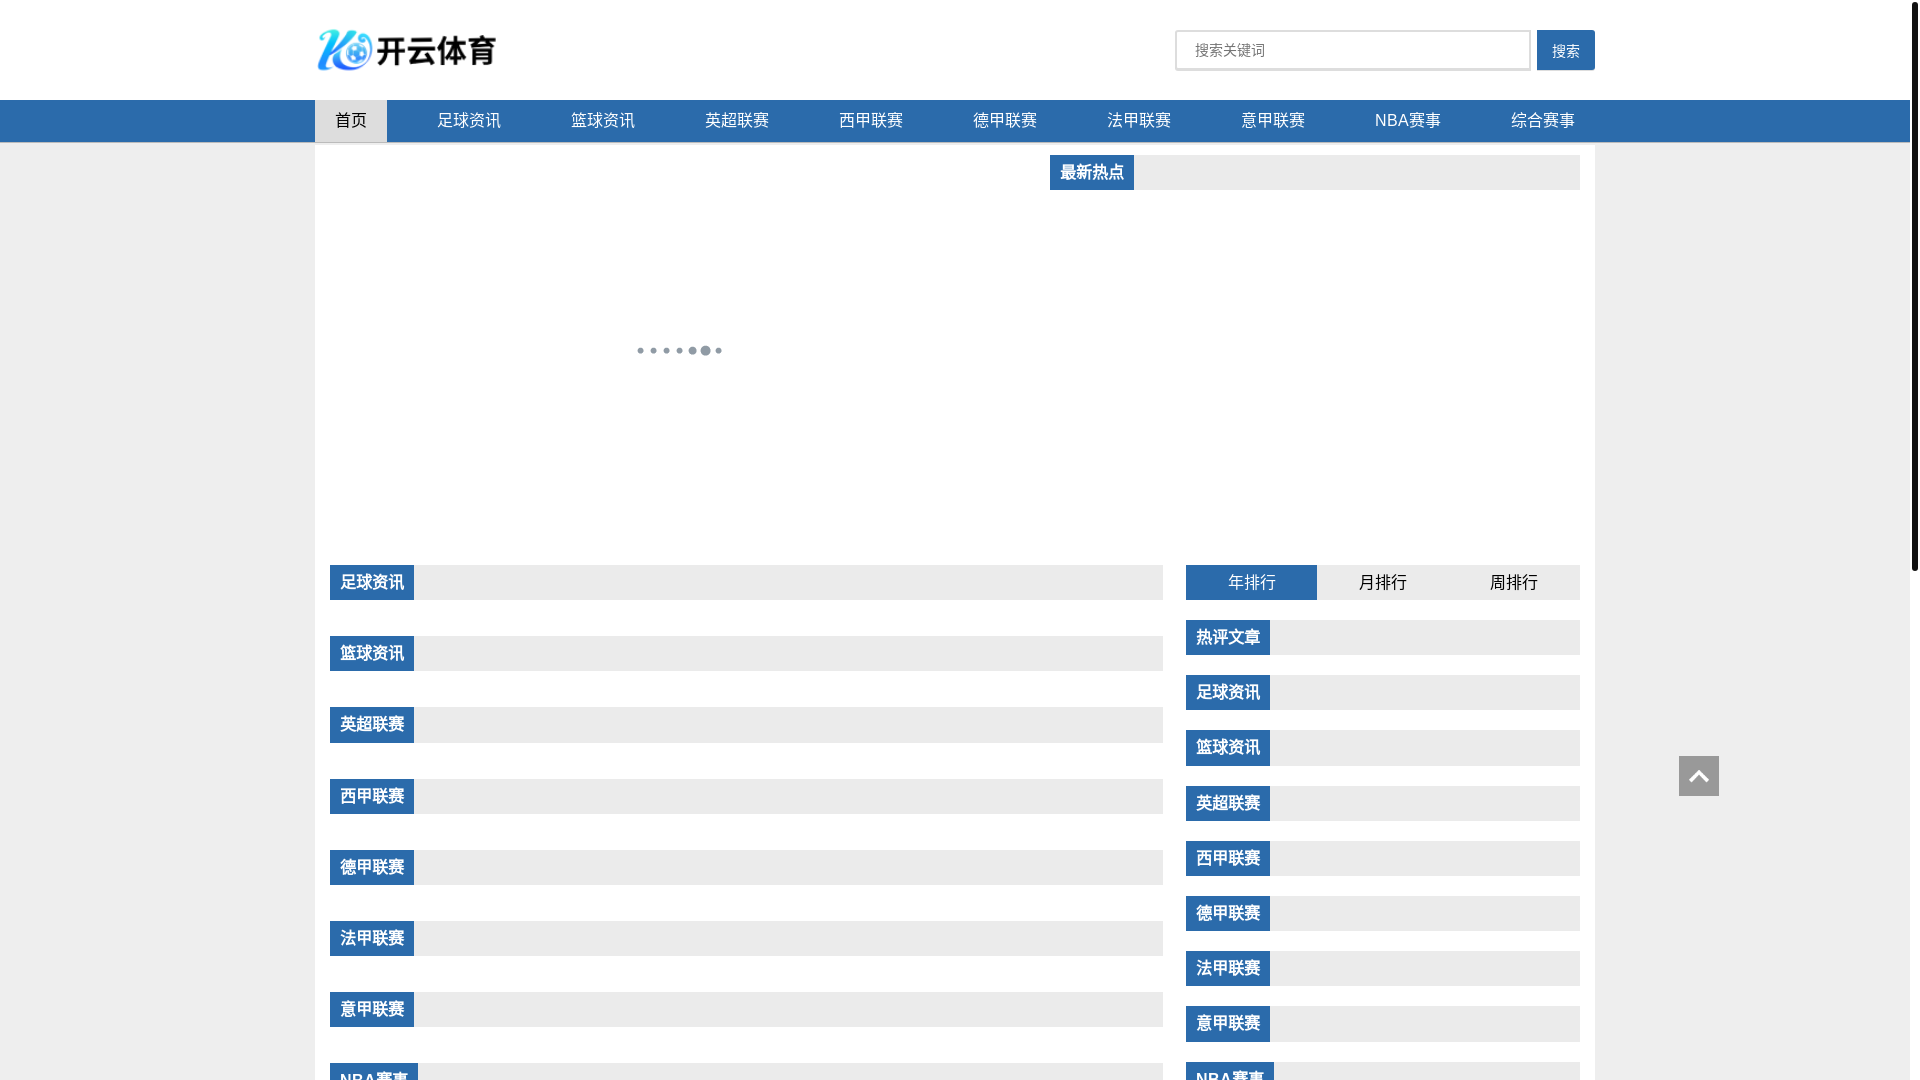The height and width of the screenshot is (1080, 1920).
Task: Open the 开云体育 site logo
Action: coord(407,50)
